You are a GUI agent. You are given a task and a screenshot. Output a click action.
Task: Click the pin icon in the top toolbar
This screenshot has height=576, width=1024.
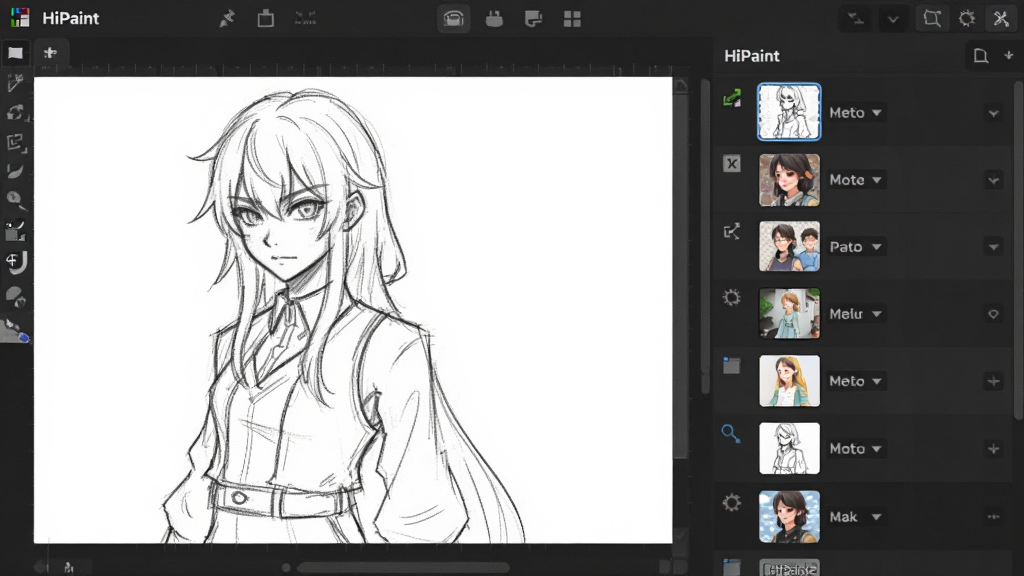(227, 19)
